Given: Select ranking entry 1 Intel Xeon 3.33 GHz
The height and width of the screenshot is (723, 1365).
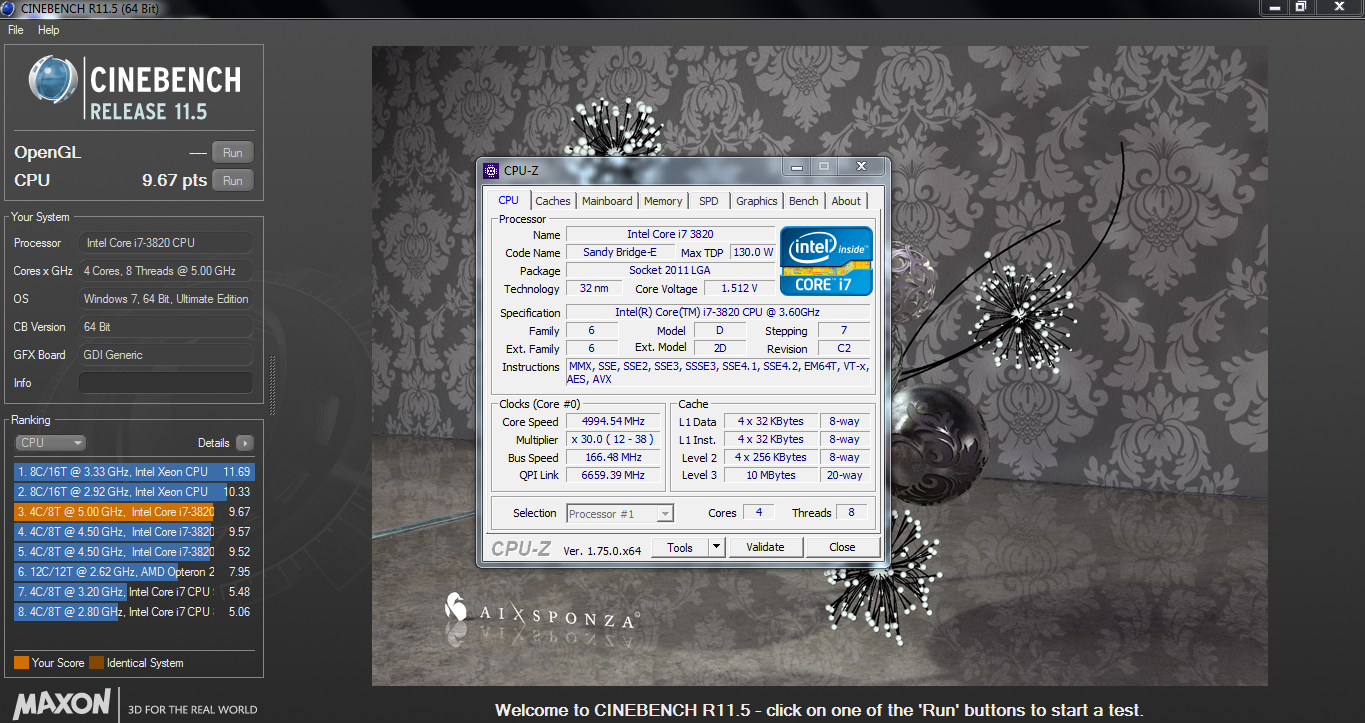Looking at the screenshot, I should [x=134, y=472].
